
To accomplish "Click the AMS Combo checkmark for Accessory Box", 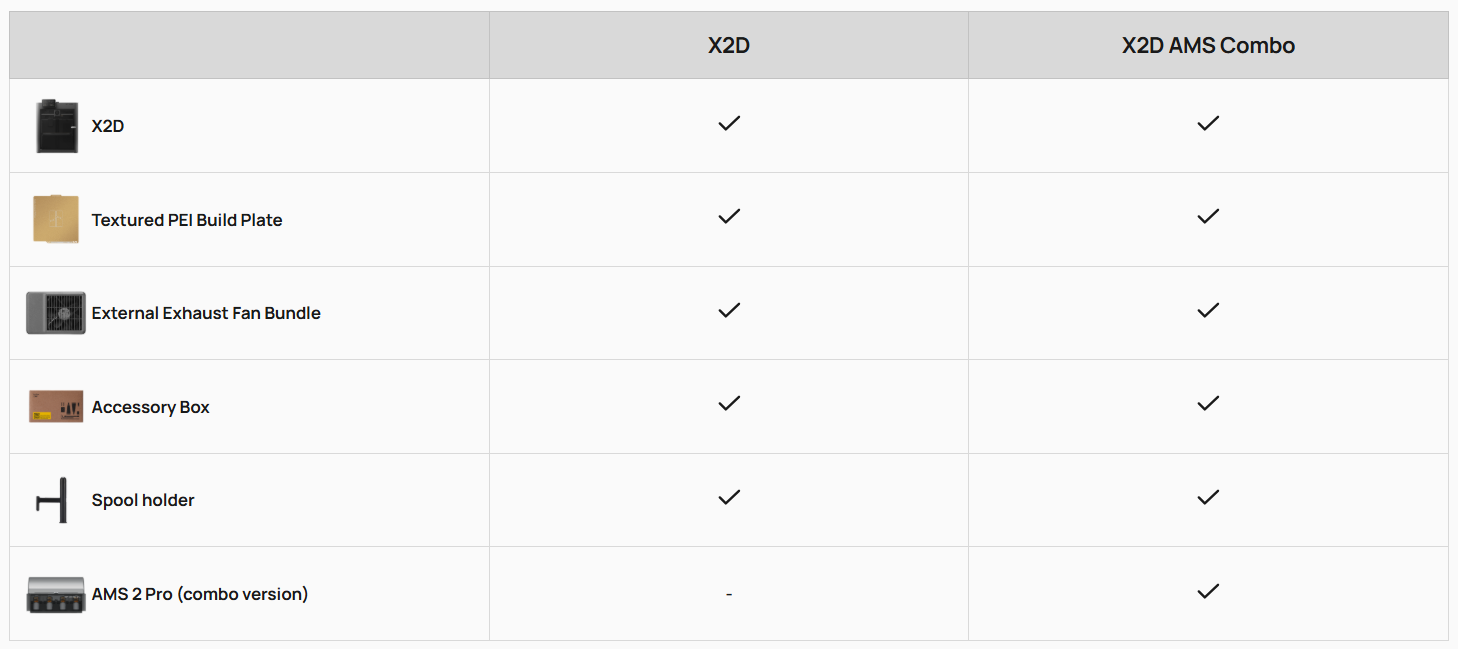I will click(1208, 404).
